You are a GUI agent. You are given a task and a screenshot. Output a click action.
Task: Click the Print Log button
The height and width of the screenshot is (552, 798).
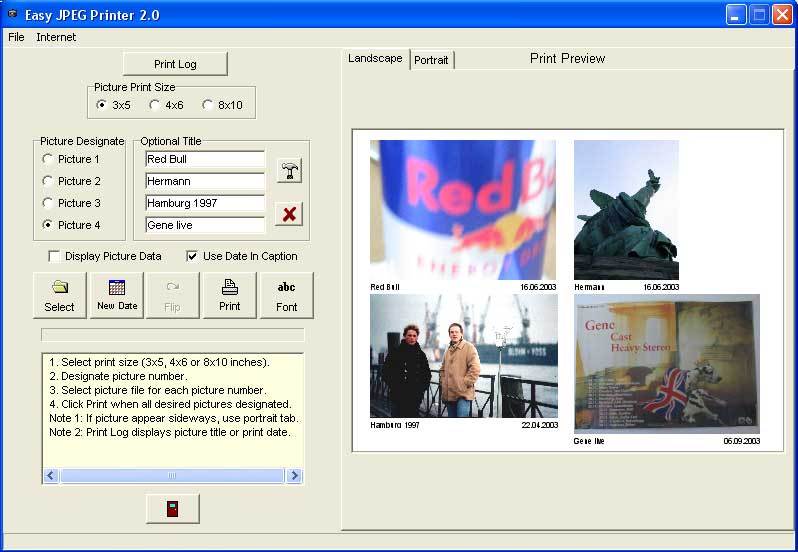click(x=175, y=64)
